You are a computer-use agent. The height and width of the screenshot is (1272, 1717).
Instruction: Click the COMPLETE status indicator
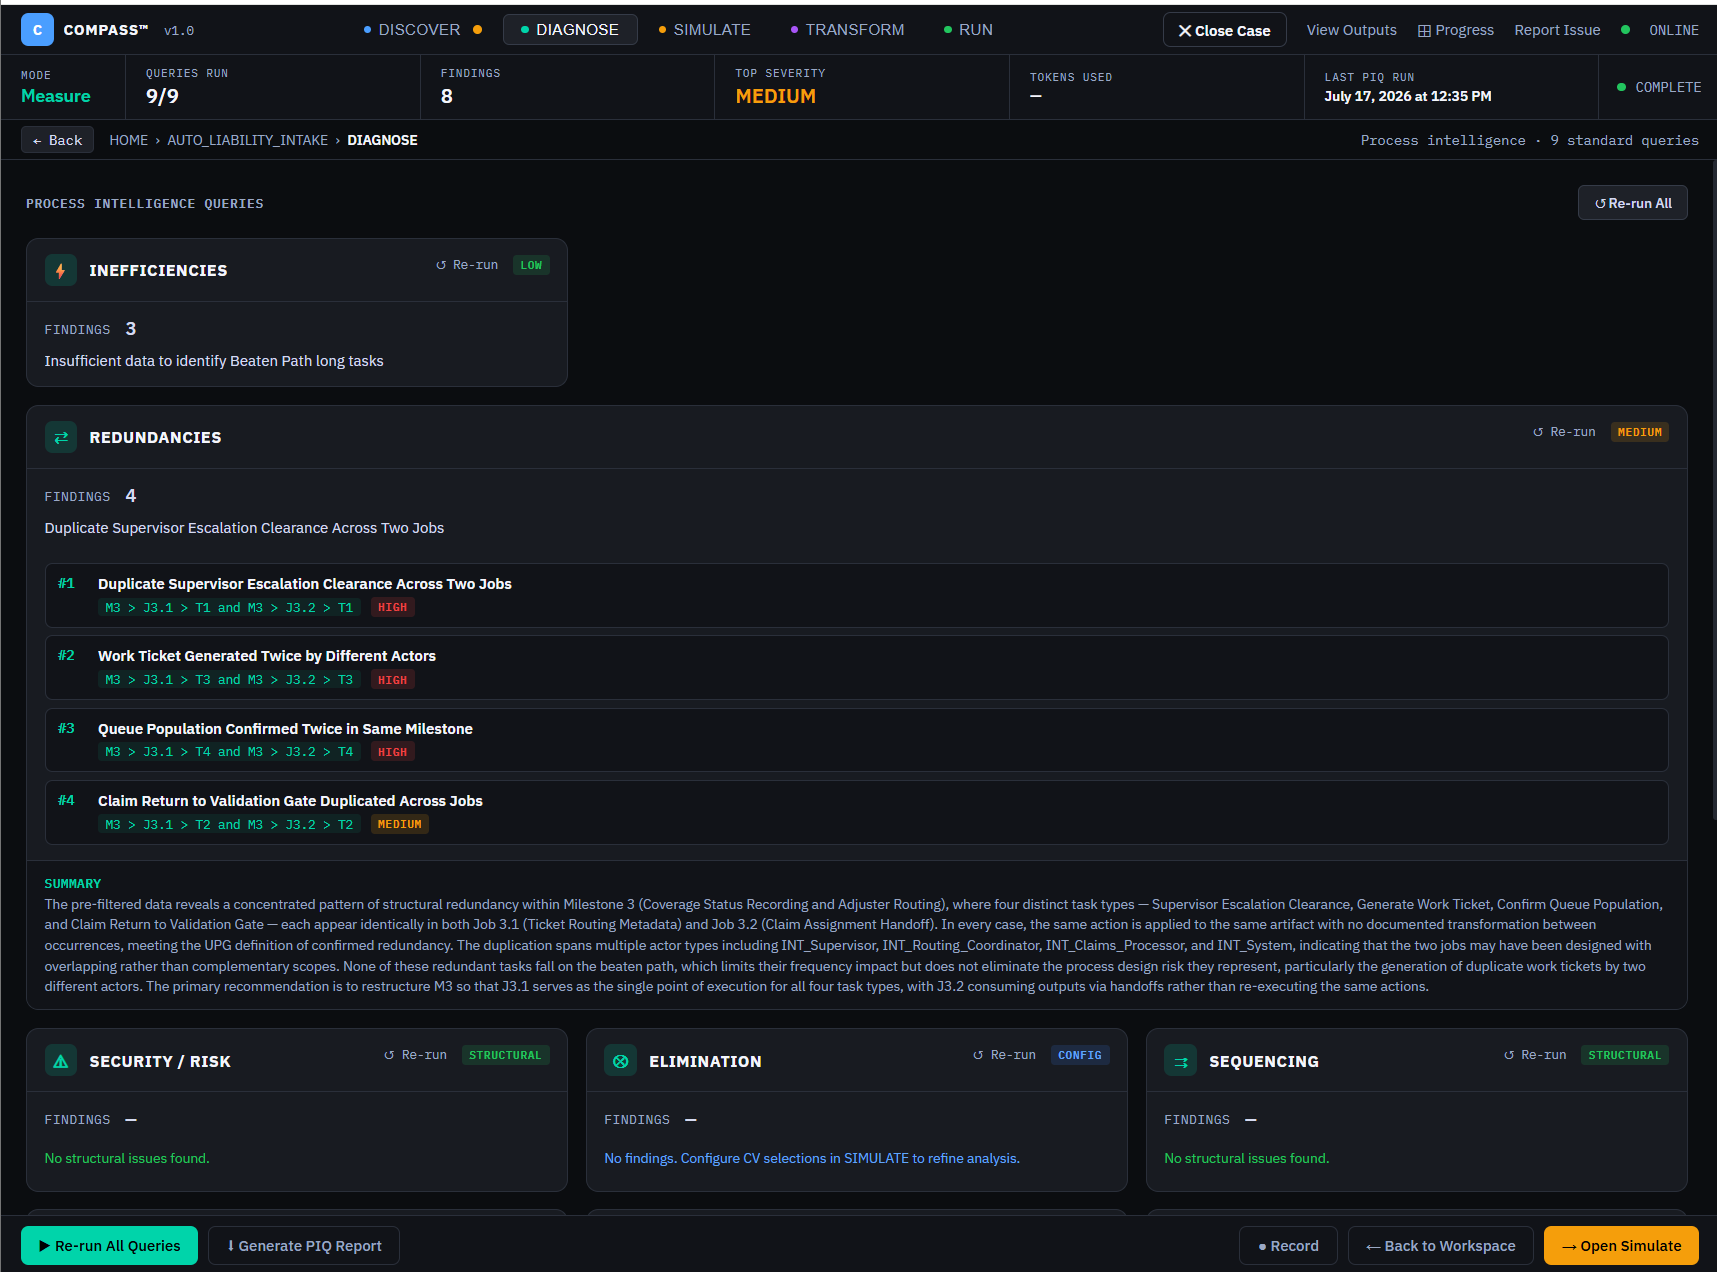click(x=1659, y=87)
